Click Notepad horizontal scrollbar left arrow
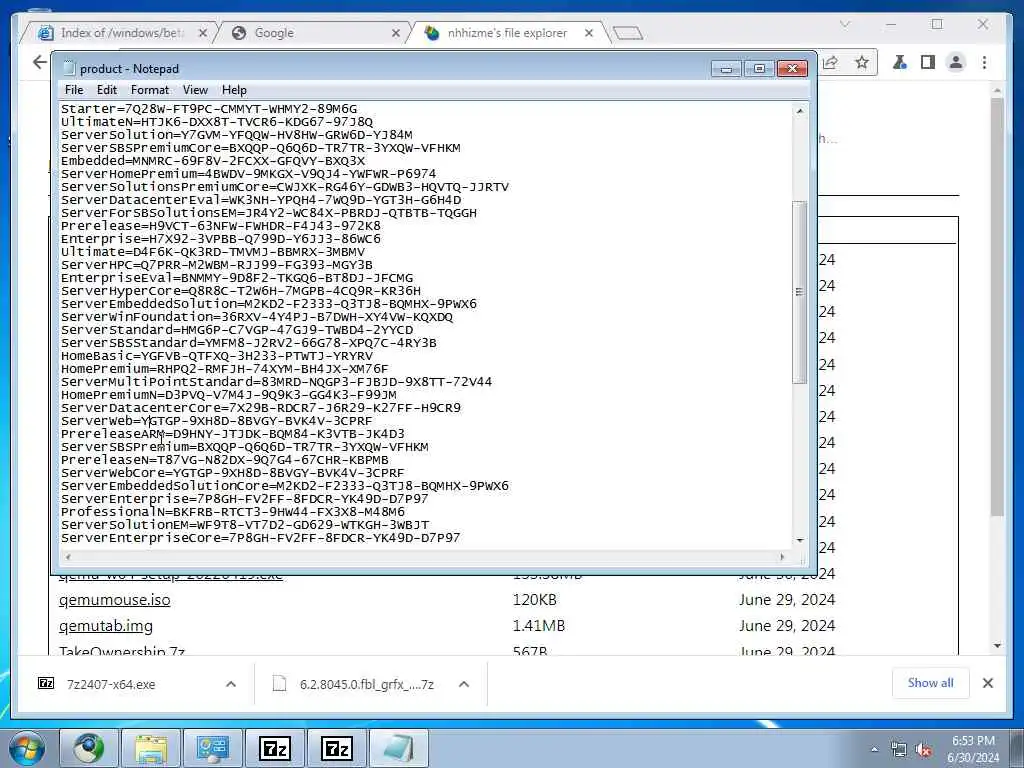Image resolution: width=1024 pixels, height=768 pixels. click(67, 557)
